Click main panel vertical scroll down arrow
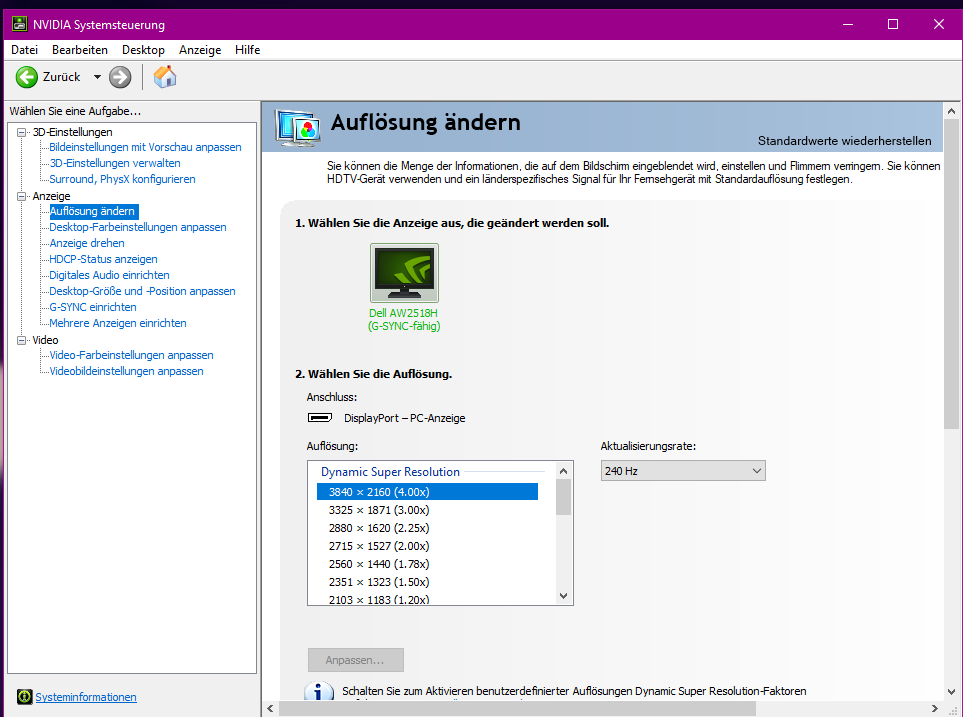The image size is (963, 717). click(x=951, y=691)
